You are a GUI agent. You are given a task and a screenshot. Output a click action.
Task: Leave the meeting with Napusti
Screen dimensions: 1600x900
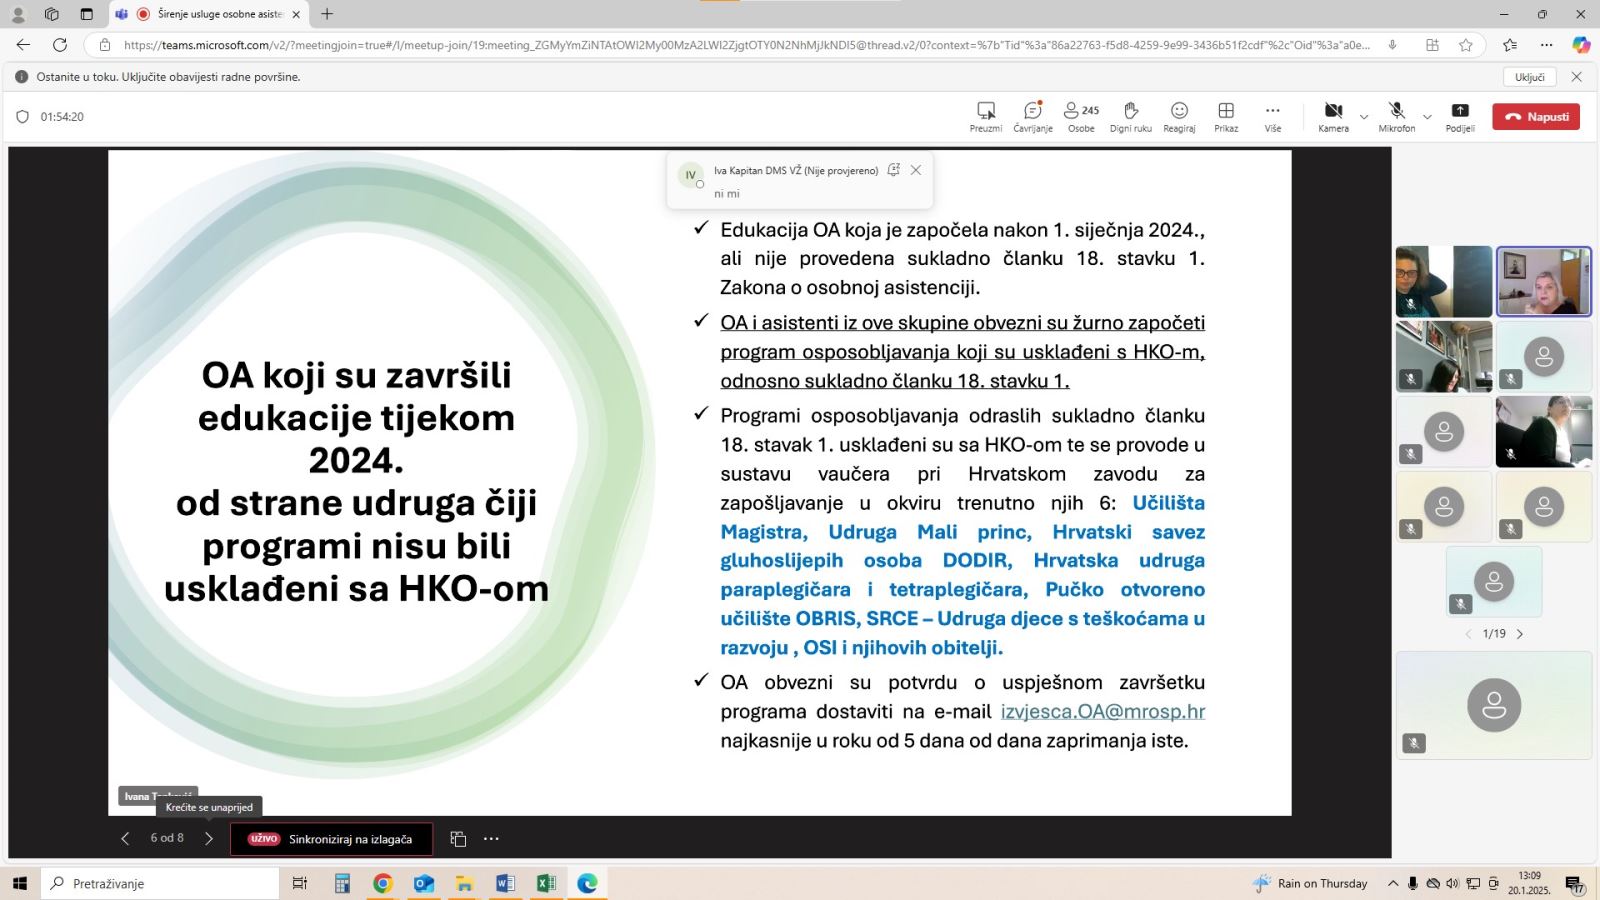click(1536, 117)
